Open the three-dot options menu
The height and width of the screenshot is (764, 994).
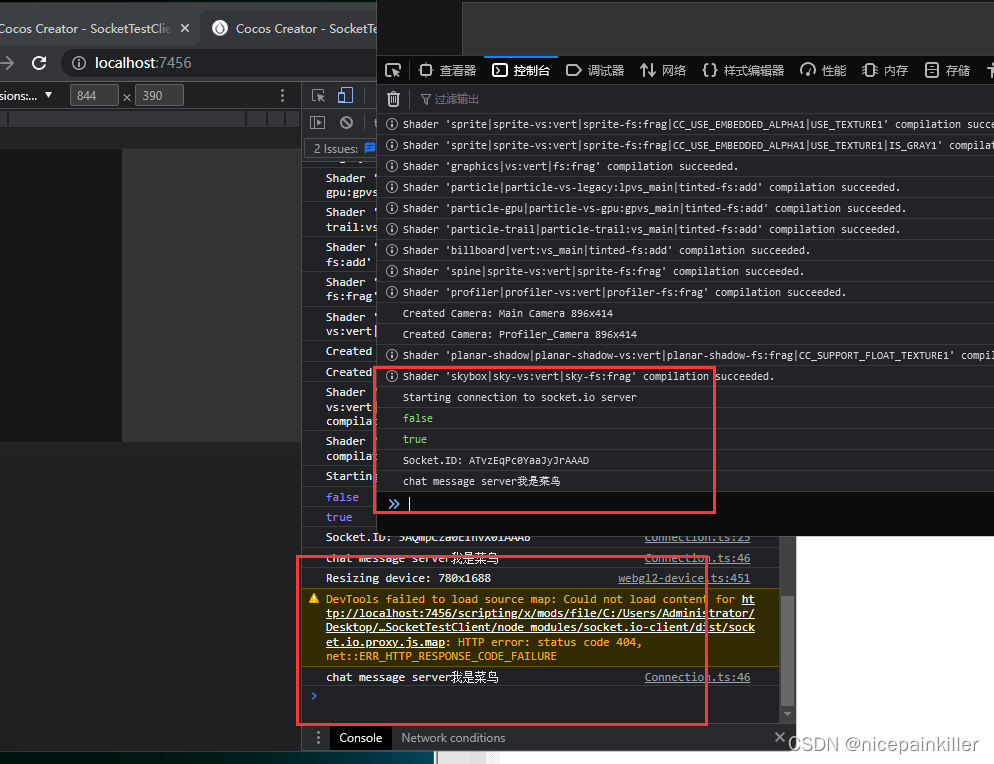pos(282,94)
